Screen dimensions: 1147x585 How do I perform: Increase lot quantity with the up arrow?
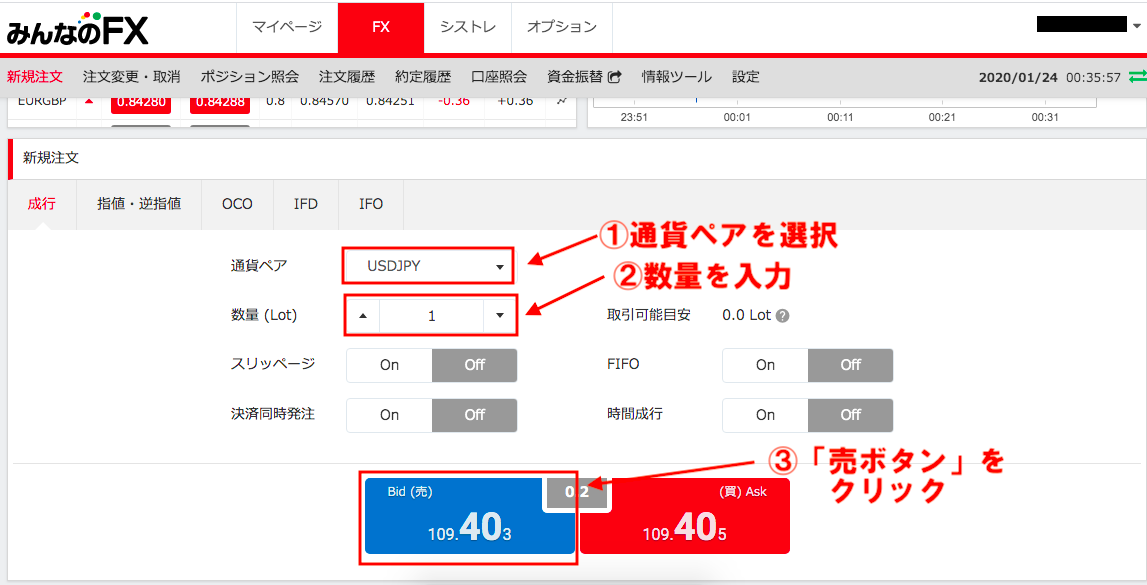pos(361,314)
